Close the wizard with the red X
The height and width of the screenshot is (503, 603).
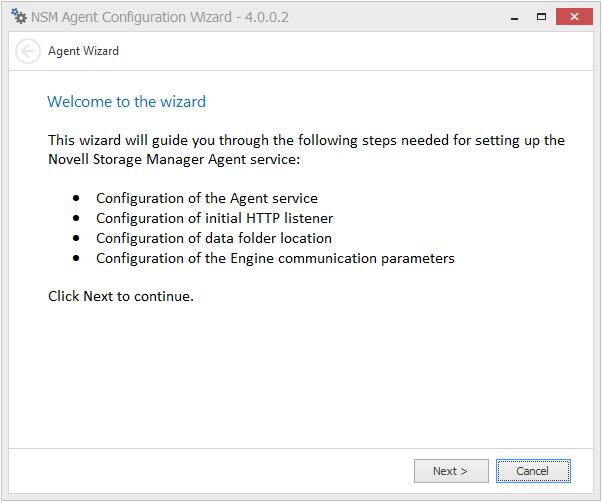pyautogui.click(x=576, y=17)
